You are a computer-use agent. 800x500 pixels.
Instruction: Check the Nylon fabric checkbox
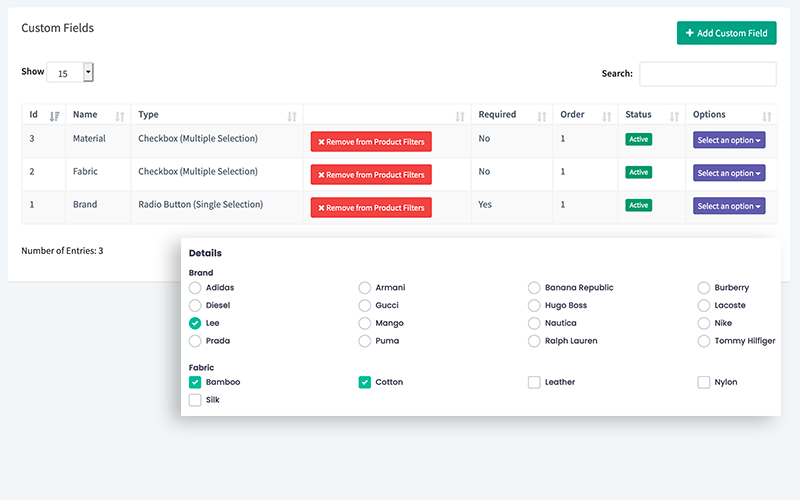(x=704, y=382)
